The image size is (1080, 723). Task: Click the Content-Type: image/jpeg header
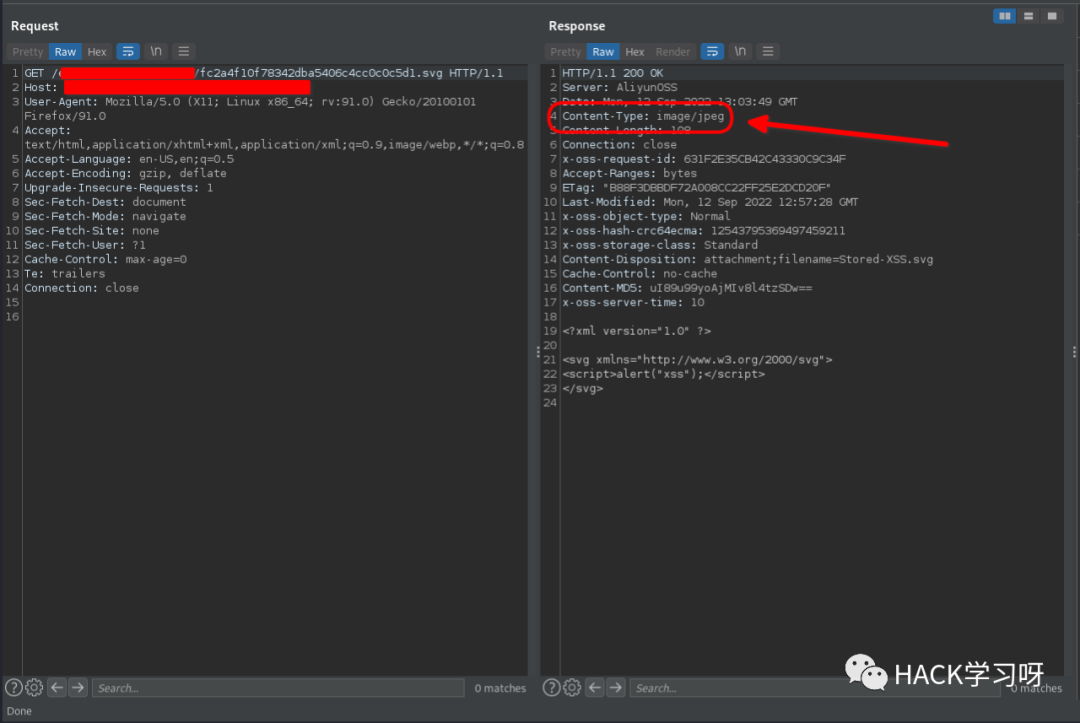click(x=643, y=116)
